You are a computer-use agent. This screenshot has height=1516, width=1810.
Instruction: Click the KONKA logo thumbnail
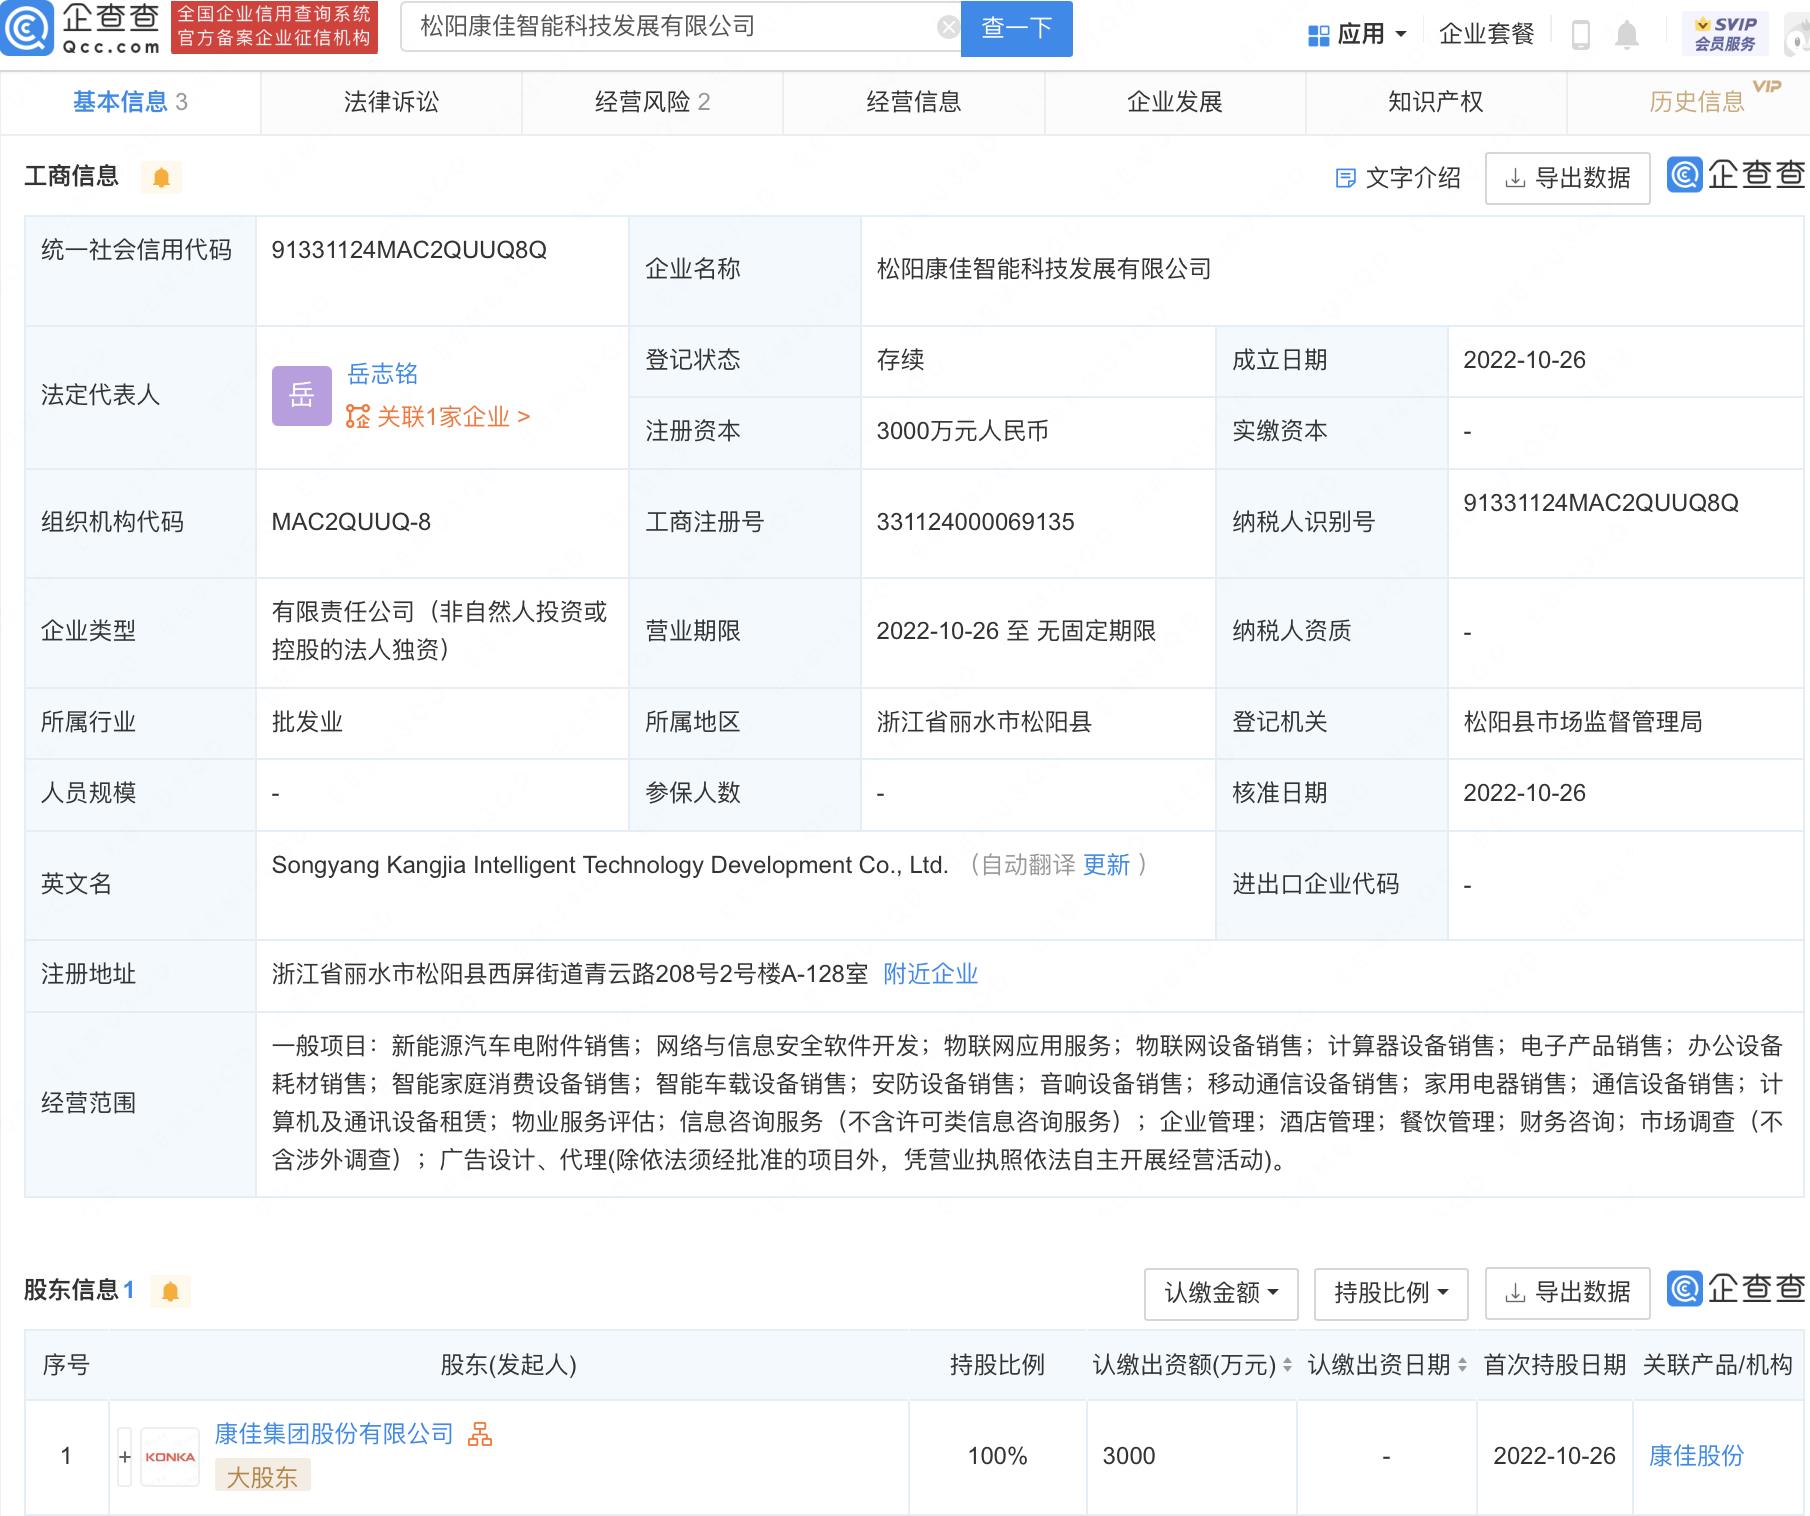(x=170, y=1457)
